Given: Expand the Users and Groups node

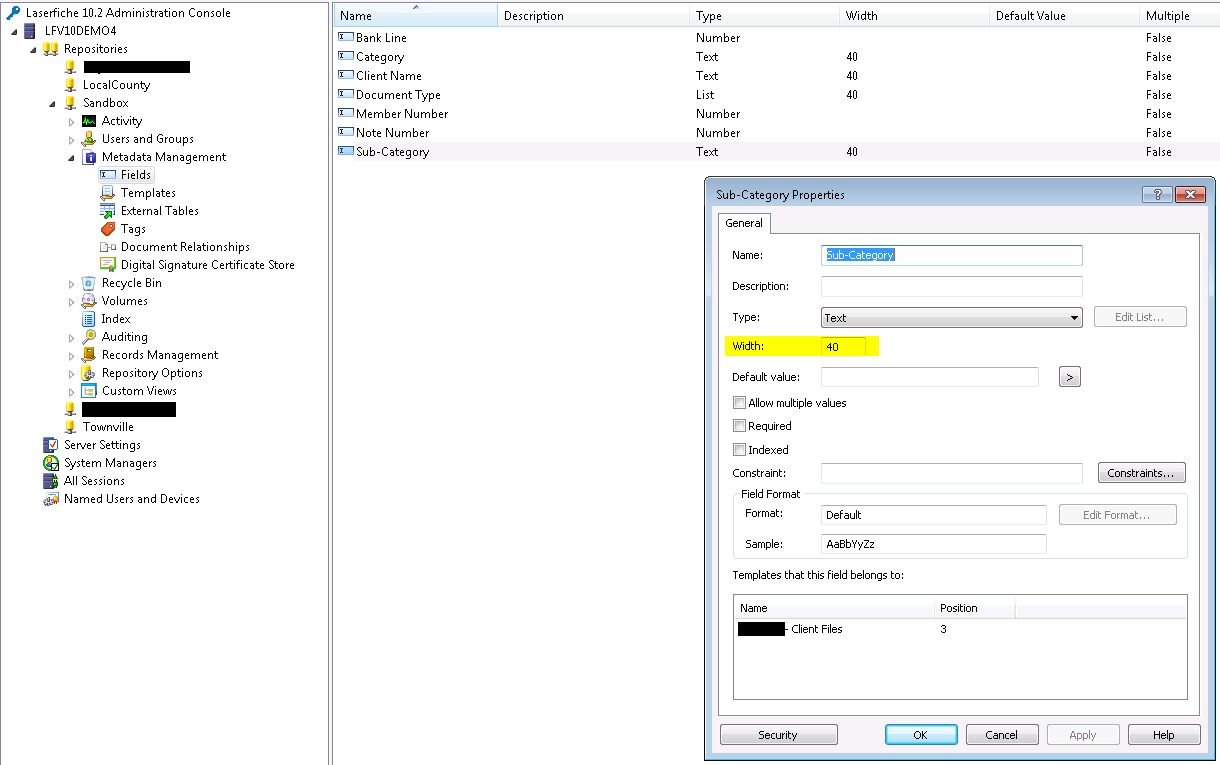Looking at the screenshot, I should (x=71, y=139).
